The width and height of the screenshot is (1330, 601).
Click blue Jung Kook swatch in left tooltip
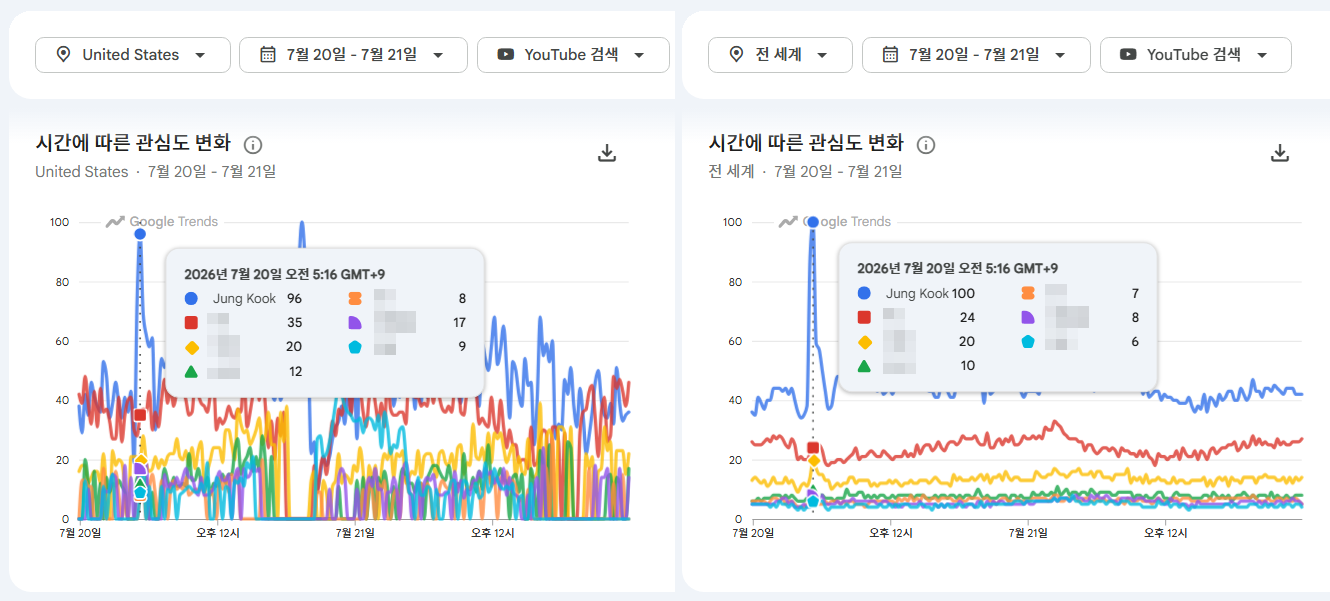pos(191,298)
